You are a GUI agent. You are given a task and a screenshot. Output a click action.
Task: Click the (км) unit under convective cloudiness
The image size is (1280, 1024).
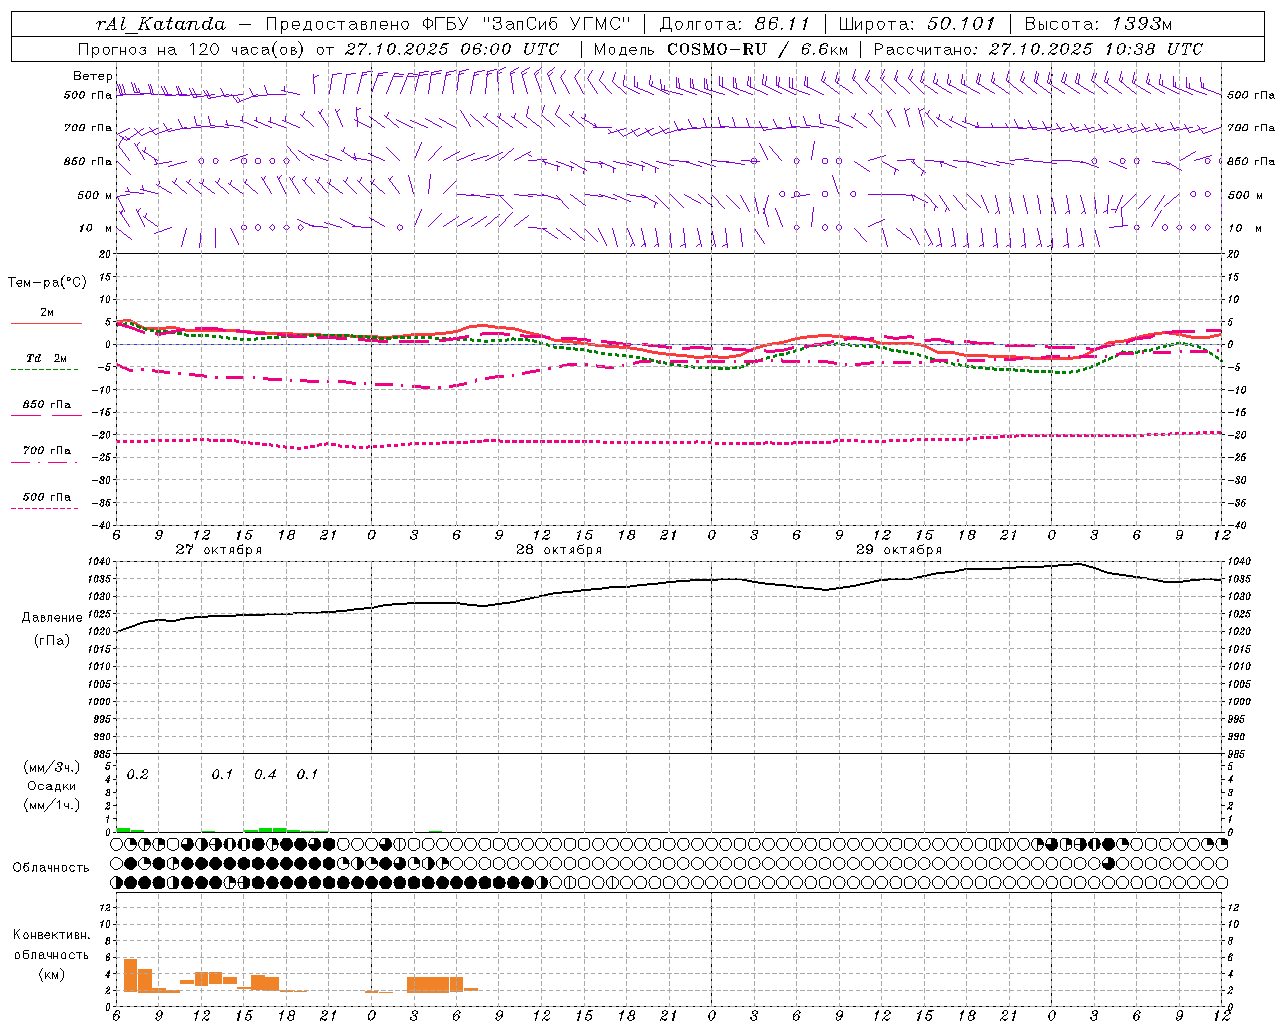(52, 975)
